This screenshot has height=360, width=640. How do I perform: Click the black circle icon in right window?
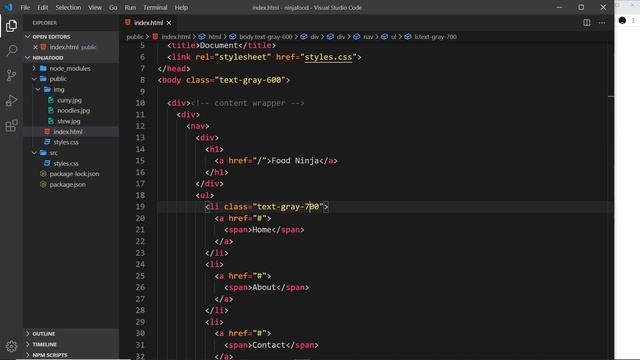click(x=622, y=20)
